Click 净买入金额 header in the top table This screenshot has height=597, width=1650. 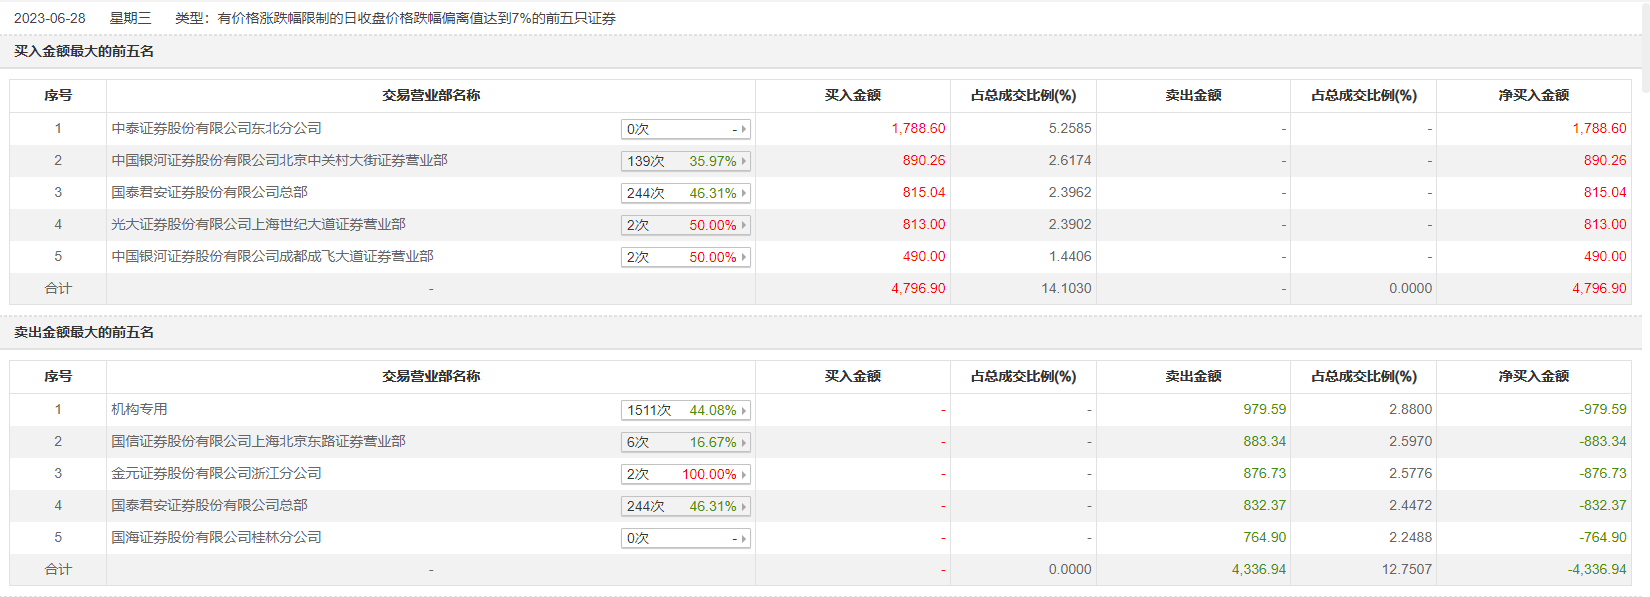point(1533,95)
